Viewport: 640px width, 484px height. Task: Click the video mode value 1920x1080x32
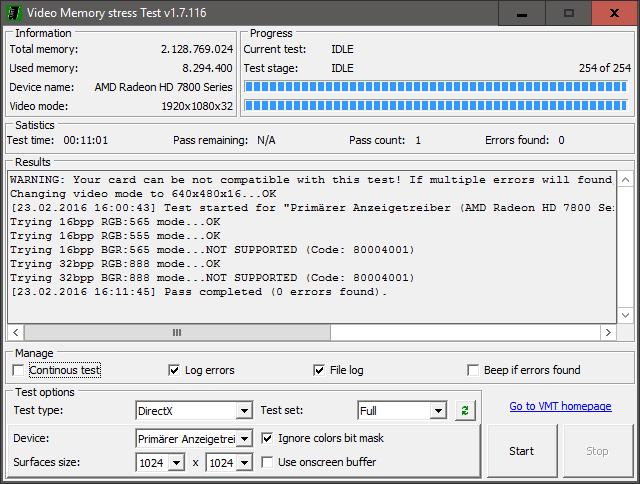coord(197,107)
